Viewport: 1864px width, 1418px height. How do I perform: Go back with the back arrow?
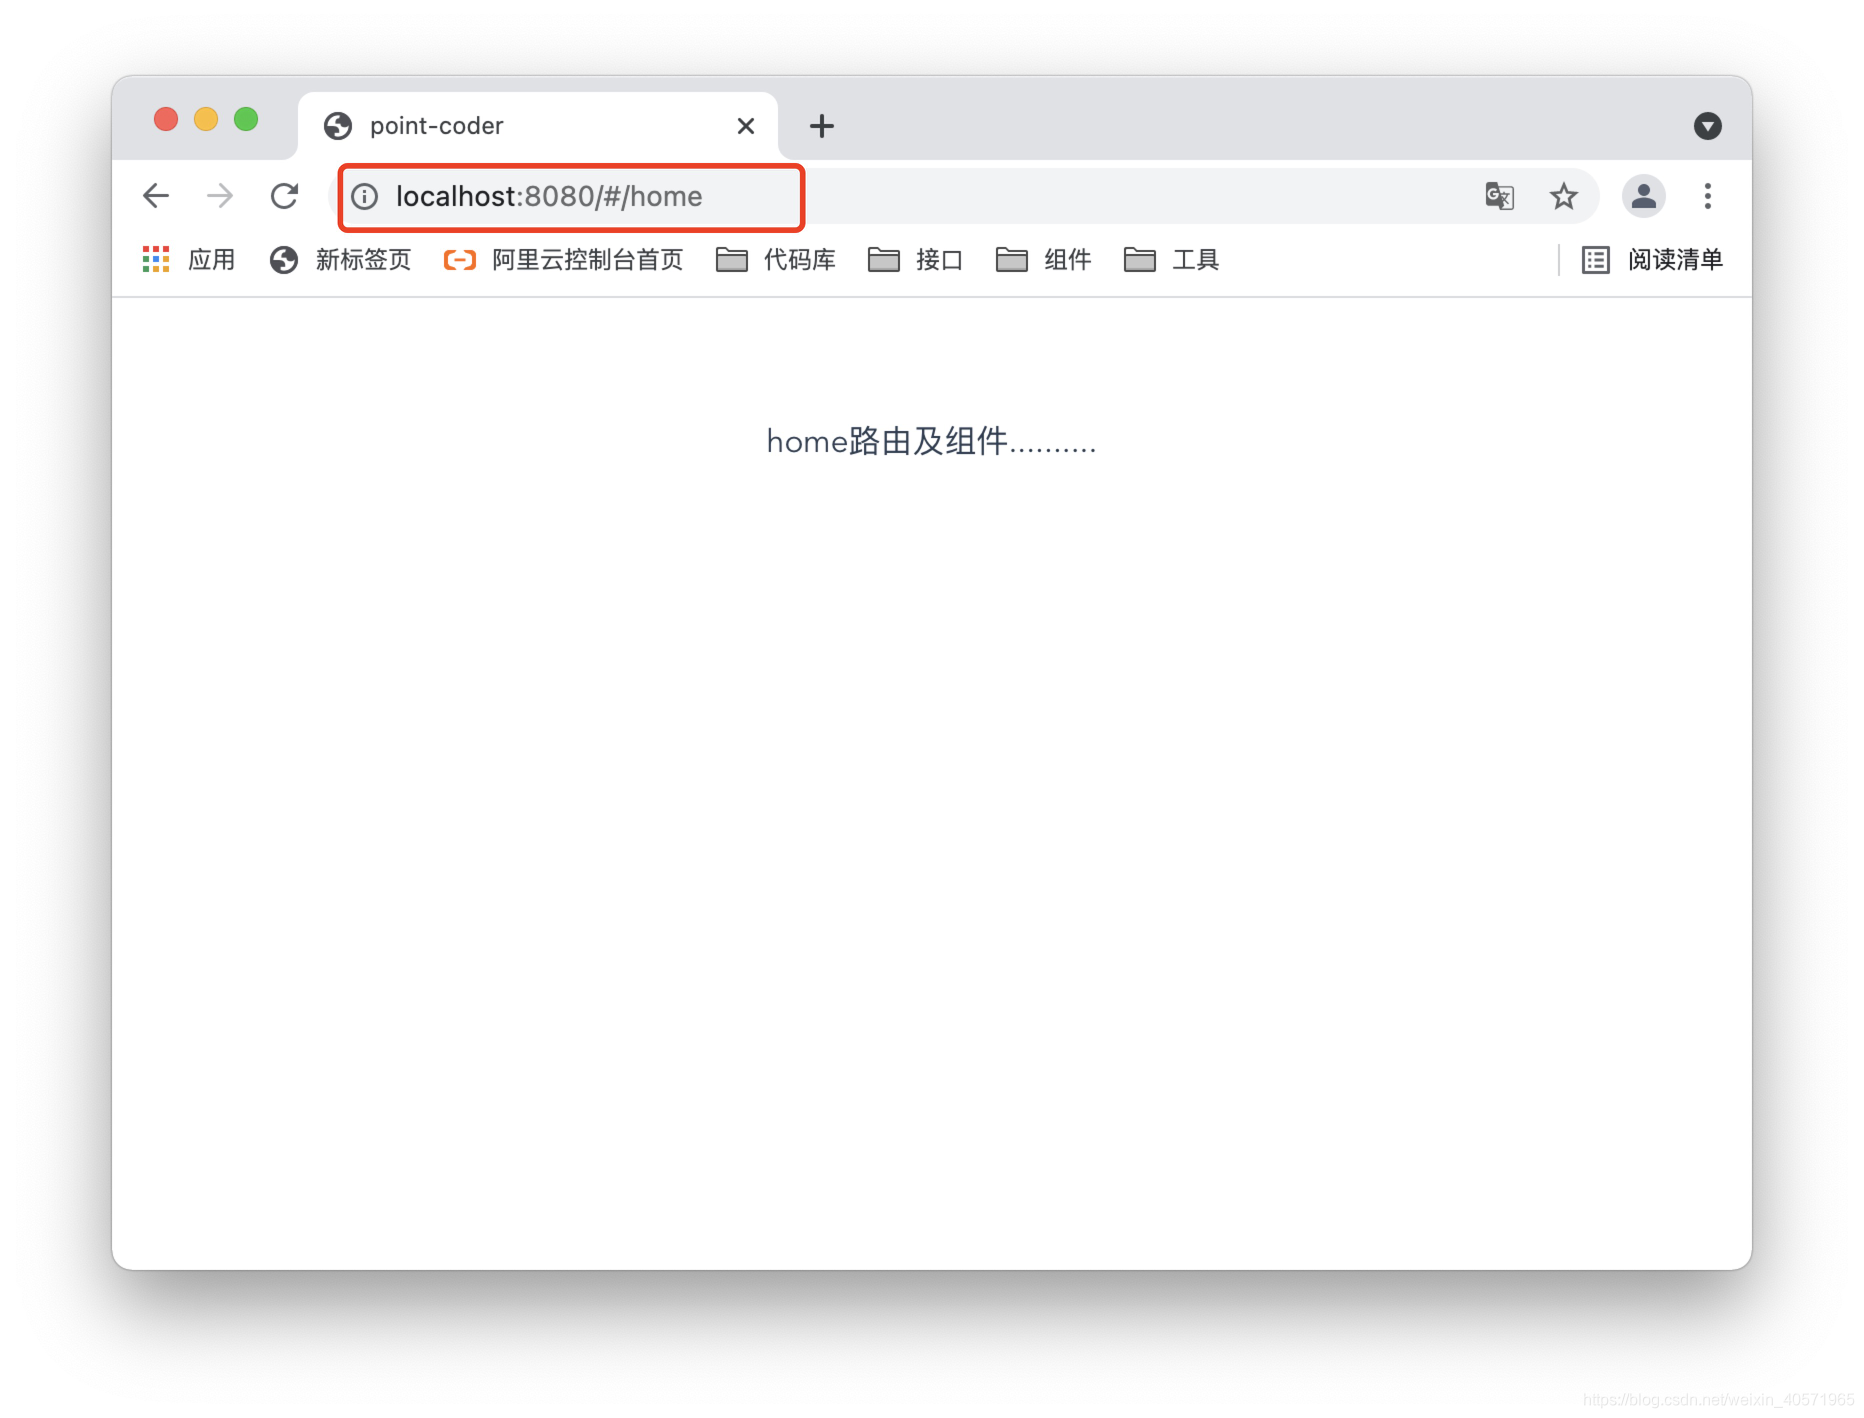[156, 196]
